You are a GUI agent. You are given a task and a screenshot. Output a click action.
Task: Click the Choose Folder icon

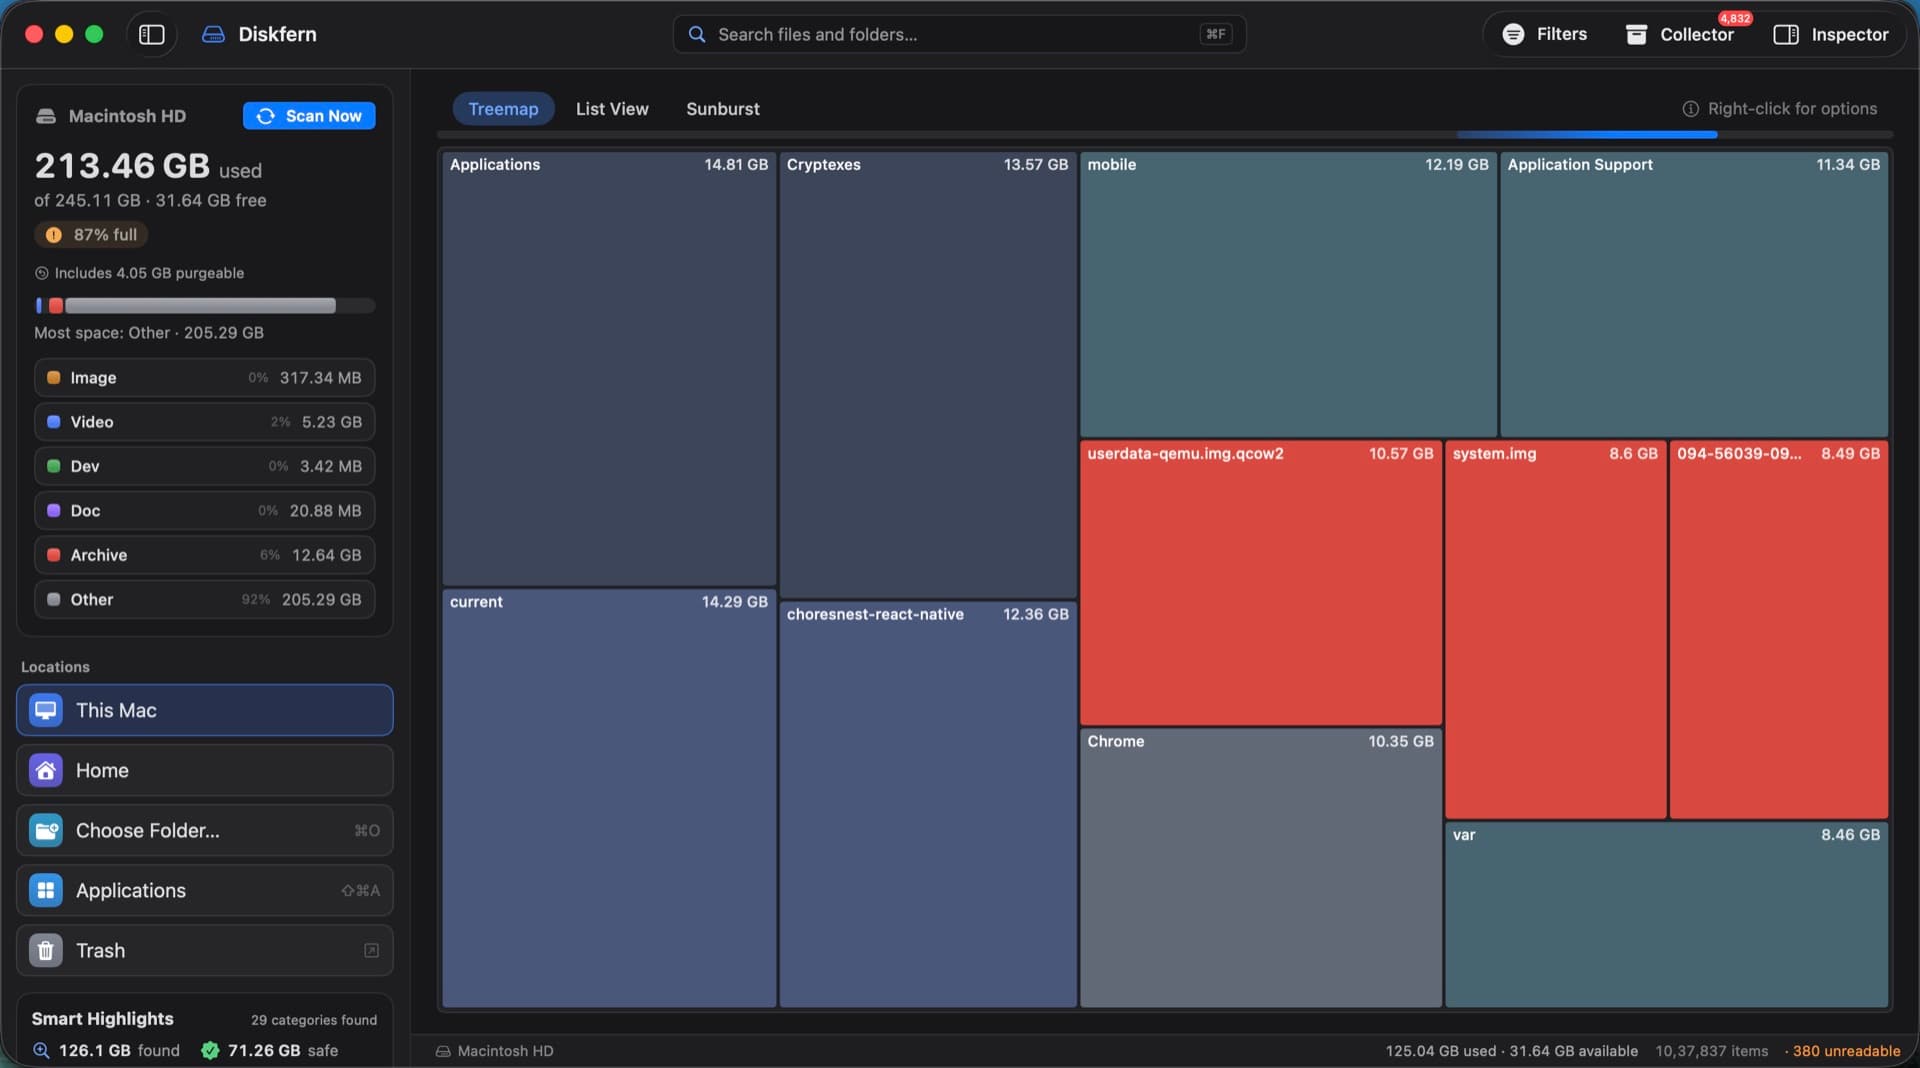(46, 830)
